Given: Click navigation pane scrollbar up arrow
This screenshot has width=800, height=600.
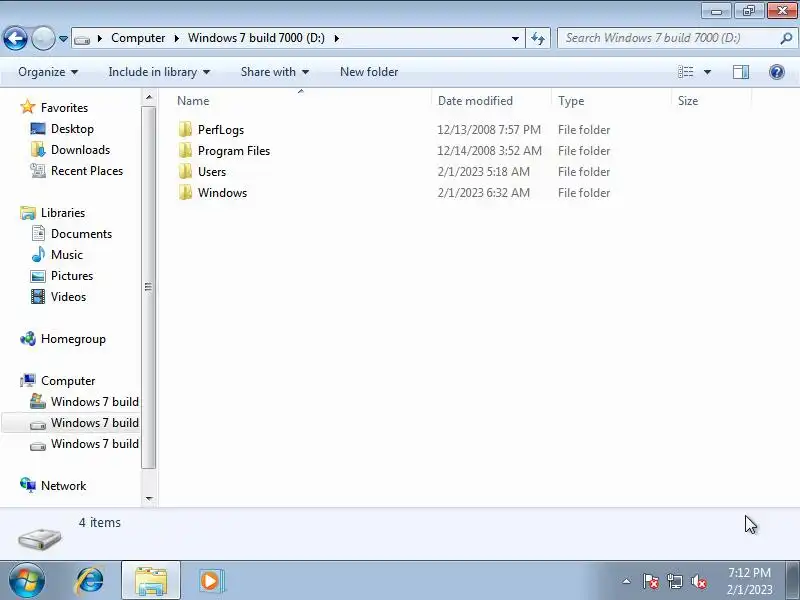Looking at the screenshot, I should pyautogui.click(x=148, y=97).
